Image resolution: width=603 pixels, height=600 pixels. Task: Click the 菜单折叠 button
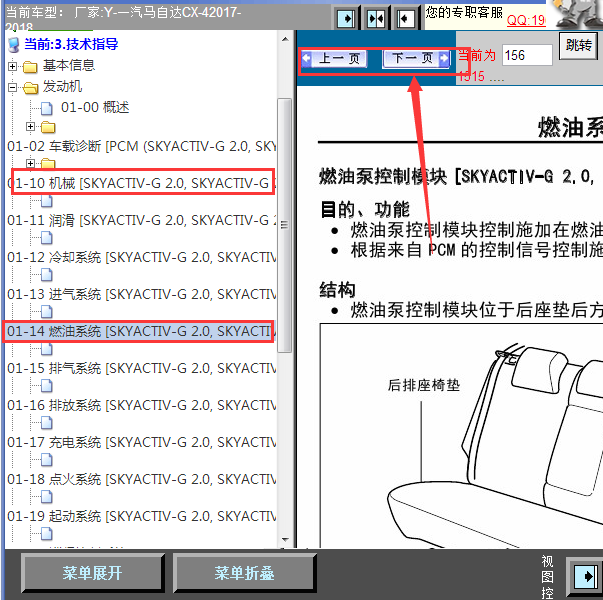tap(245, 573)
